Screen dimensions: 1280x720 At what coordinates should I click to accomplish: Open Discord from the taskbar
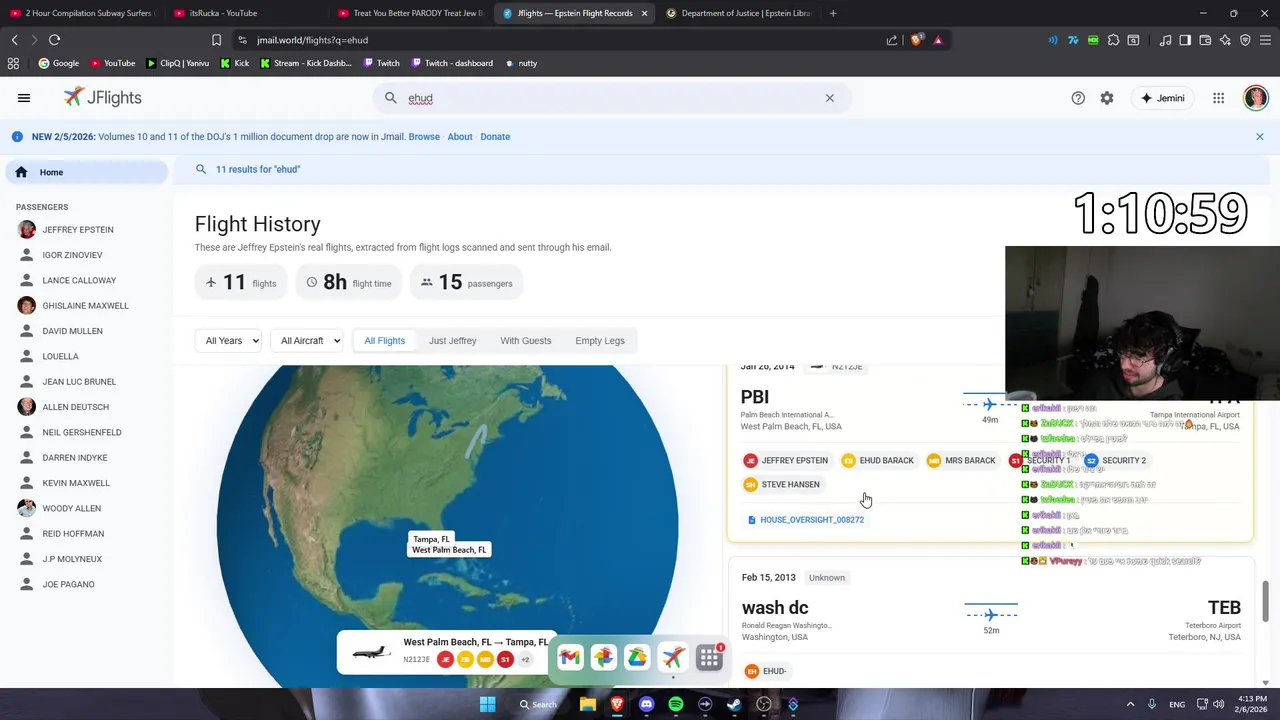[x=646, y=704]
